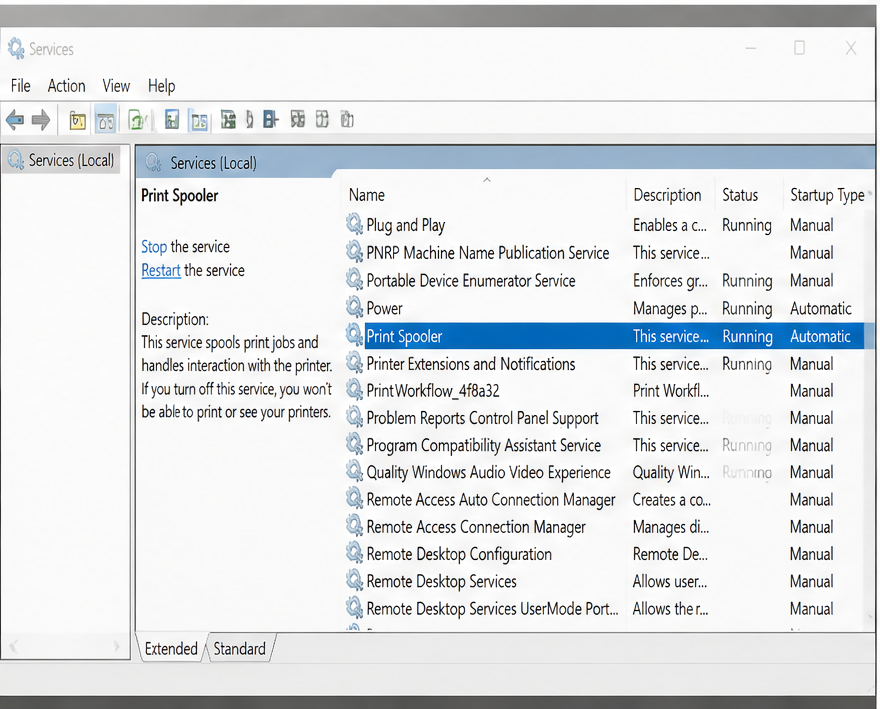The image size is (880, 709).
Task: Select Services (Local) in the console tree
Action: point(71,161)
